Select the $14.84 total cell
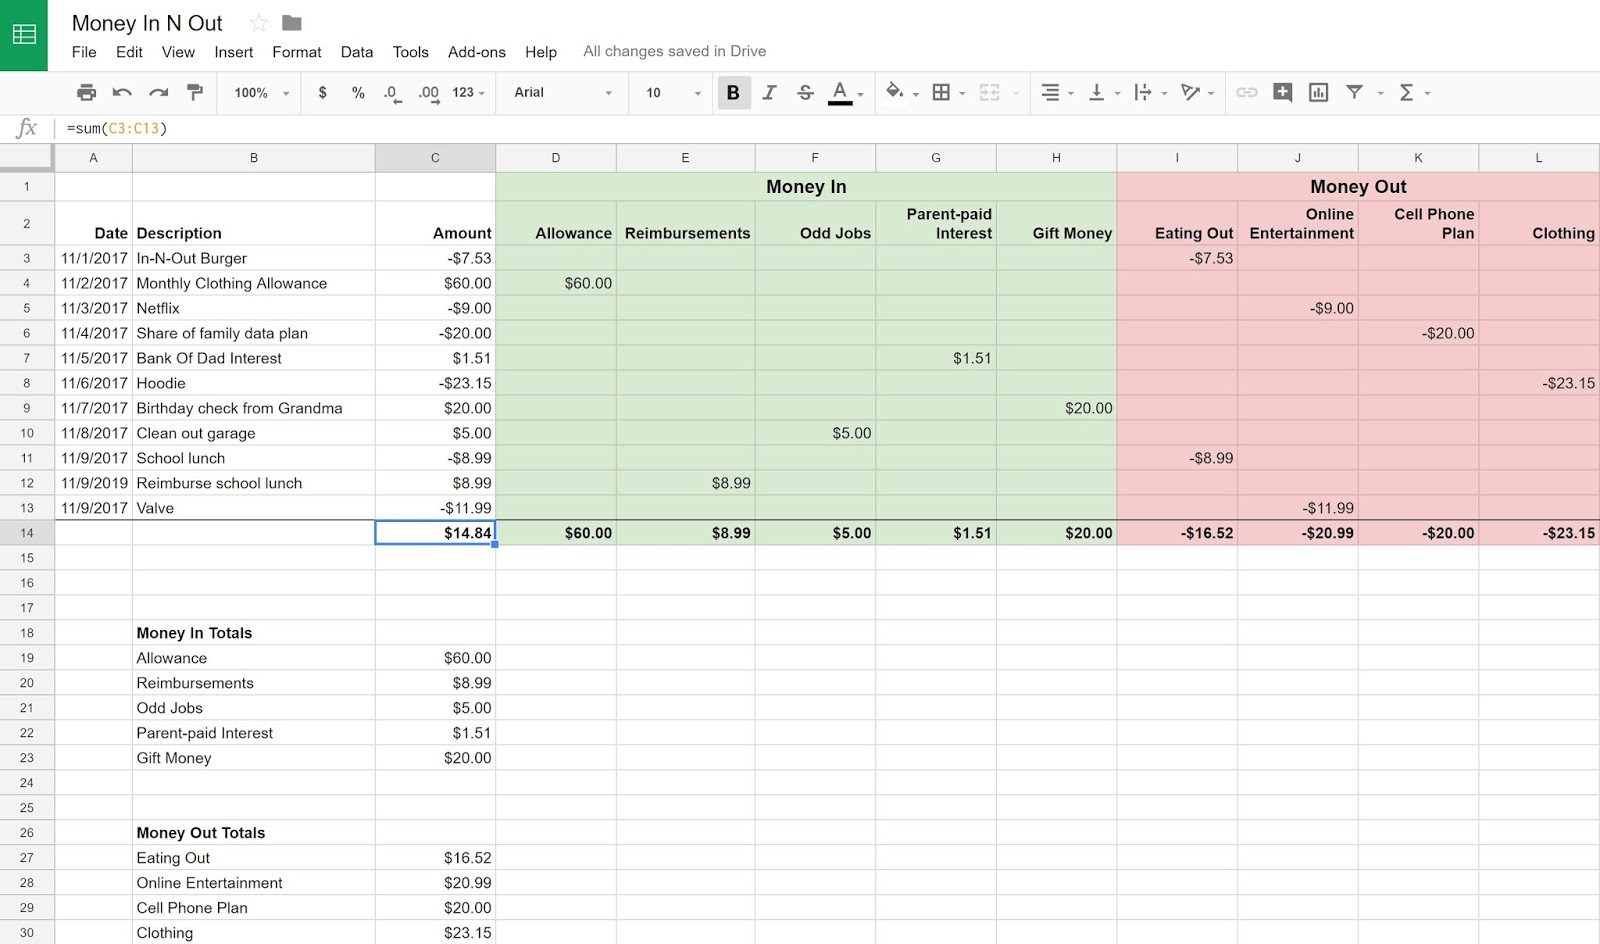 click(x=435, y=533)
